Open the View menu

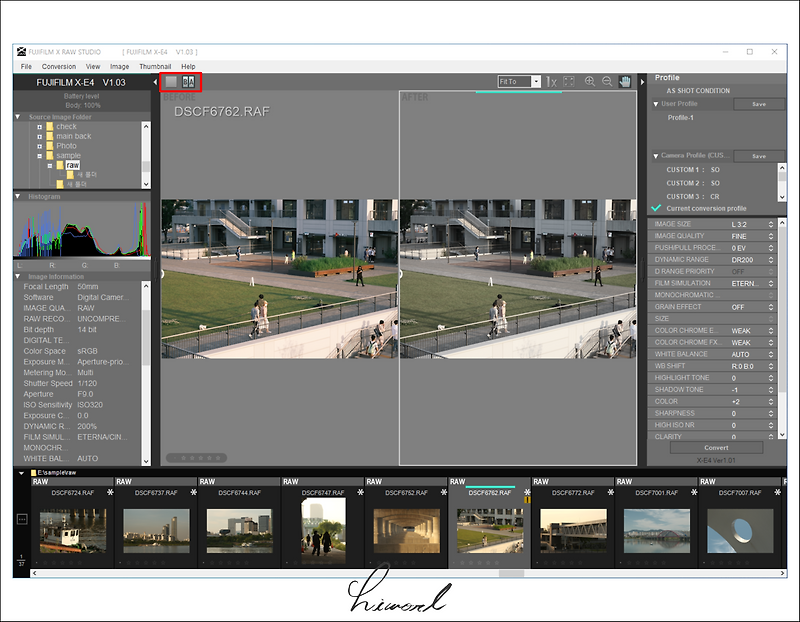(93, 66)
